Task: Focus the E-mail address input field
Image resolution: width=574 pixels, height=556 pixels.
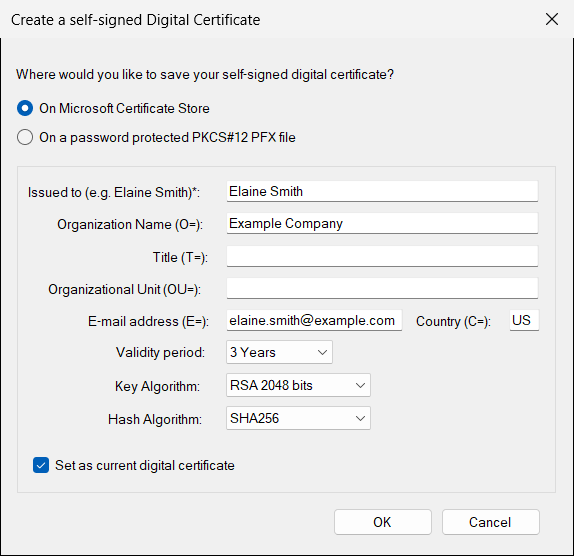Action: pyautogui.click(x=314, y=320)
